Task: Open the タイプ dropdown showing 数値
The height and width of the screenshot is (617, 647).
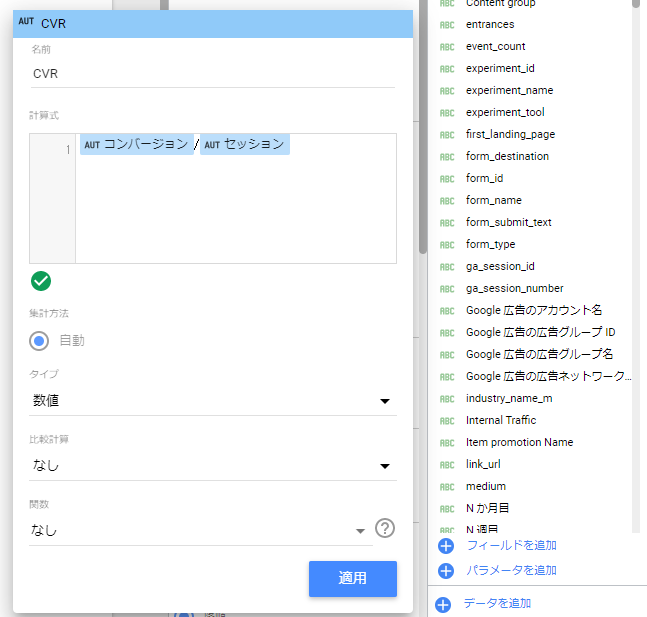Action: coord(212,401)
